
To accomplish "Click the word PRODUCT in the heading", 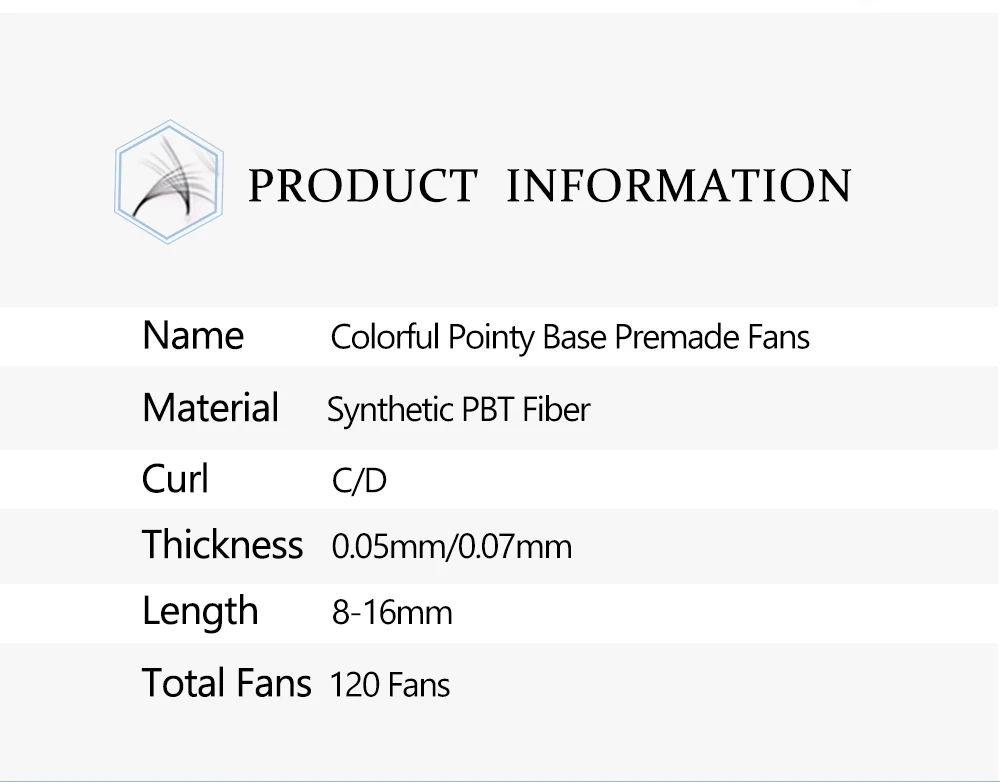I will (362, 186).
